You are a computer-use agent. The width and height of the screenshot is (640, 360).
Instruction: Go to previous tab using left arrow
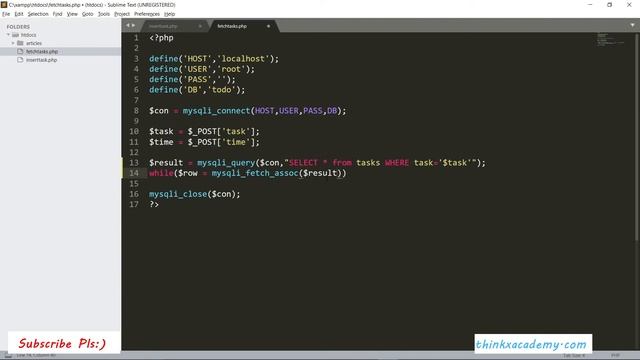click(x=127, y=25)
